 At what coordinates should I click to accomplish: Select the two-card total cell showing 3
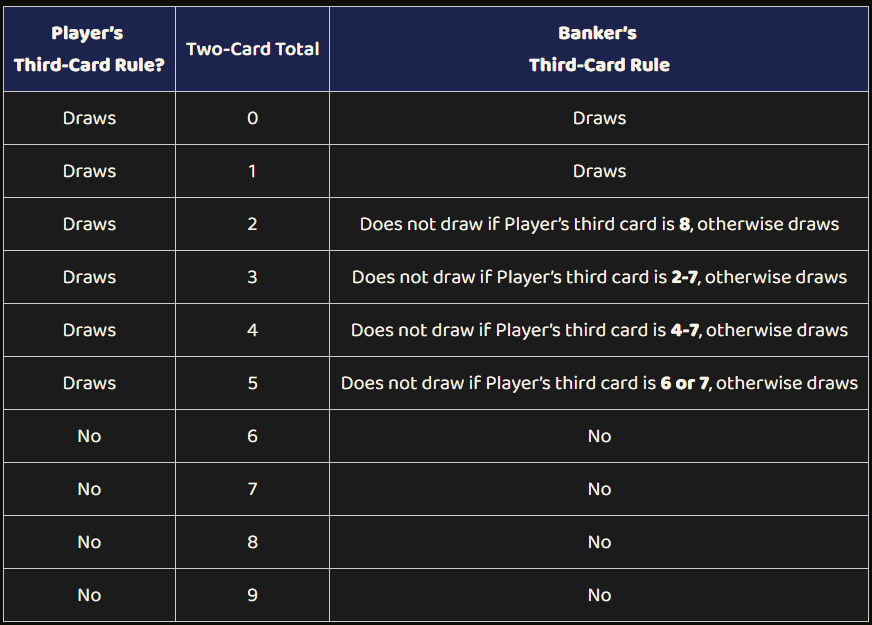pos(252,277)
